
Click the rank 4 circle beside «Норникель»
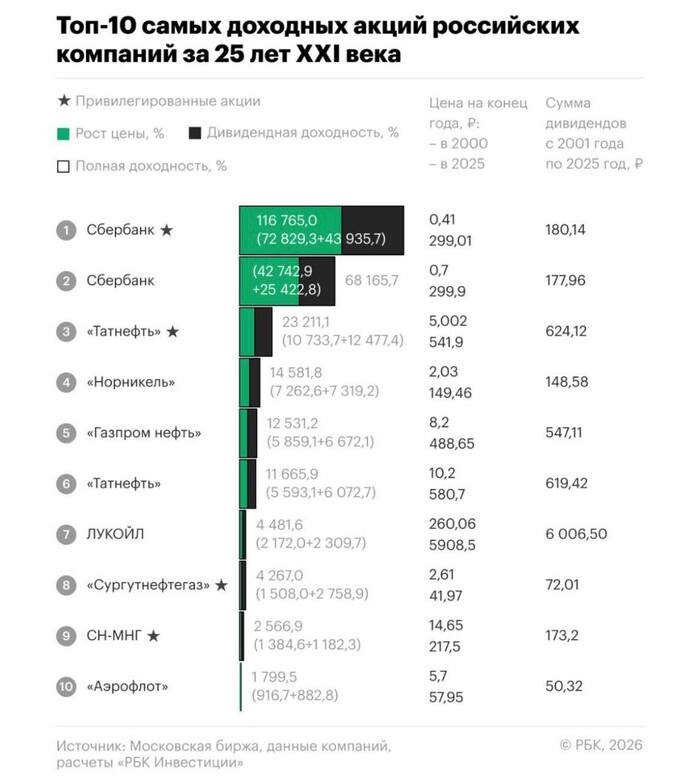66,382
